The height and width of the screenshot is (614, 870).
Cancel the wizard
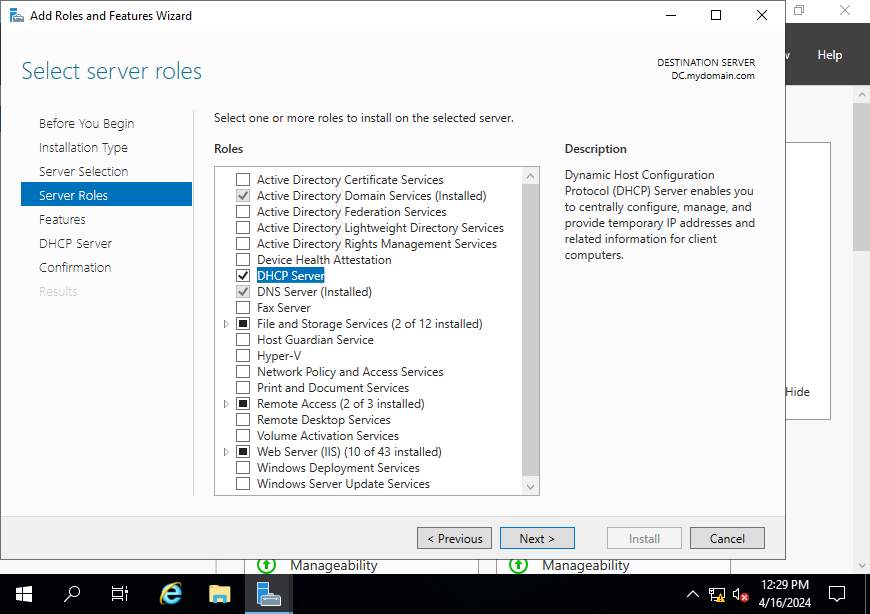727,539
